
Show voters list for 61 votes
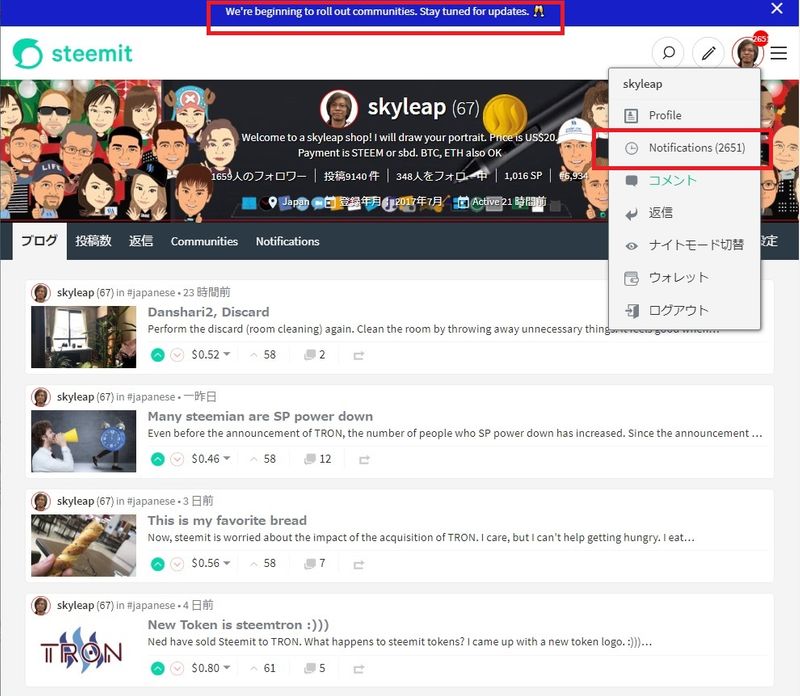click(x=262, y=668)
